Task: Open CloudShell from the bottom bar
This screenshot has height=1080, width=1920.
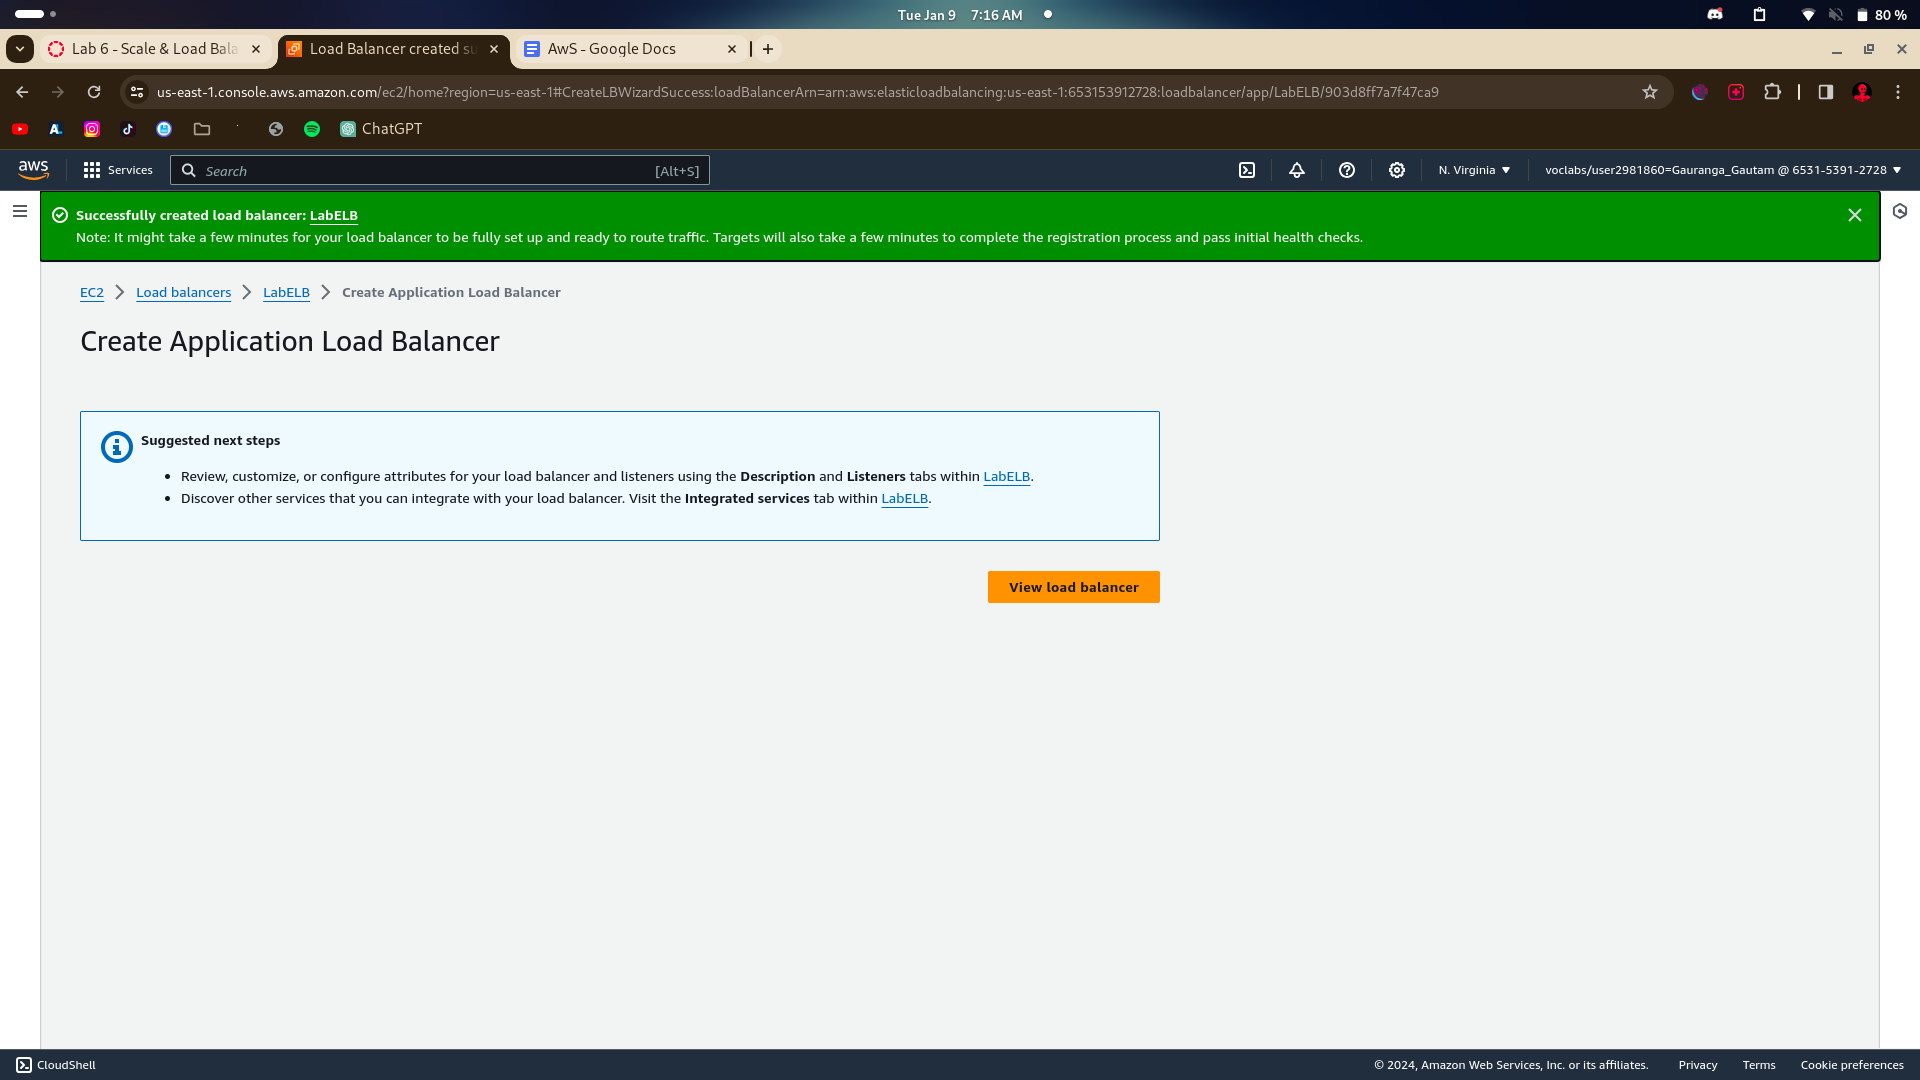Action: click(x=56, y=1065)
